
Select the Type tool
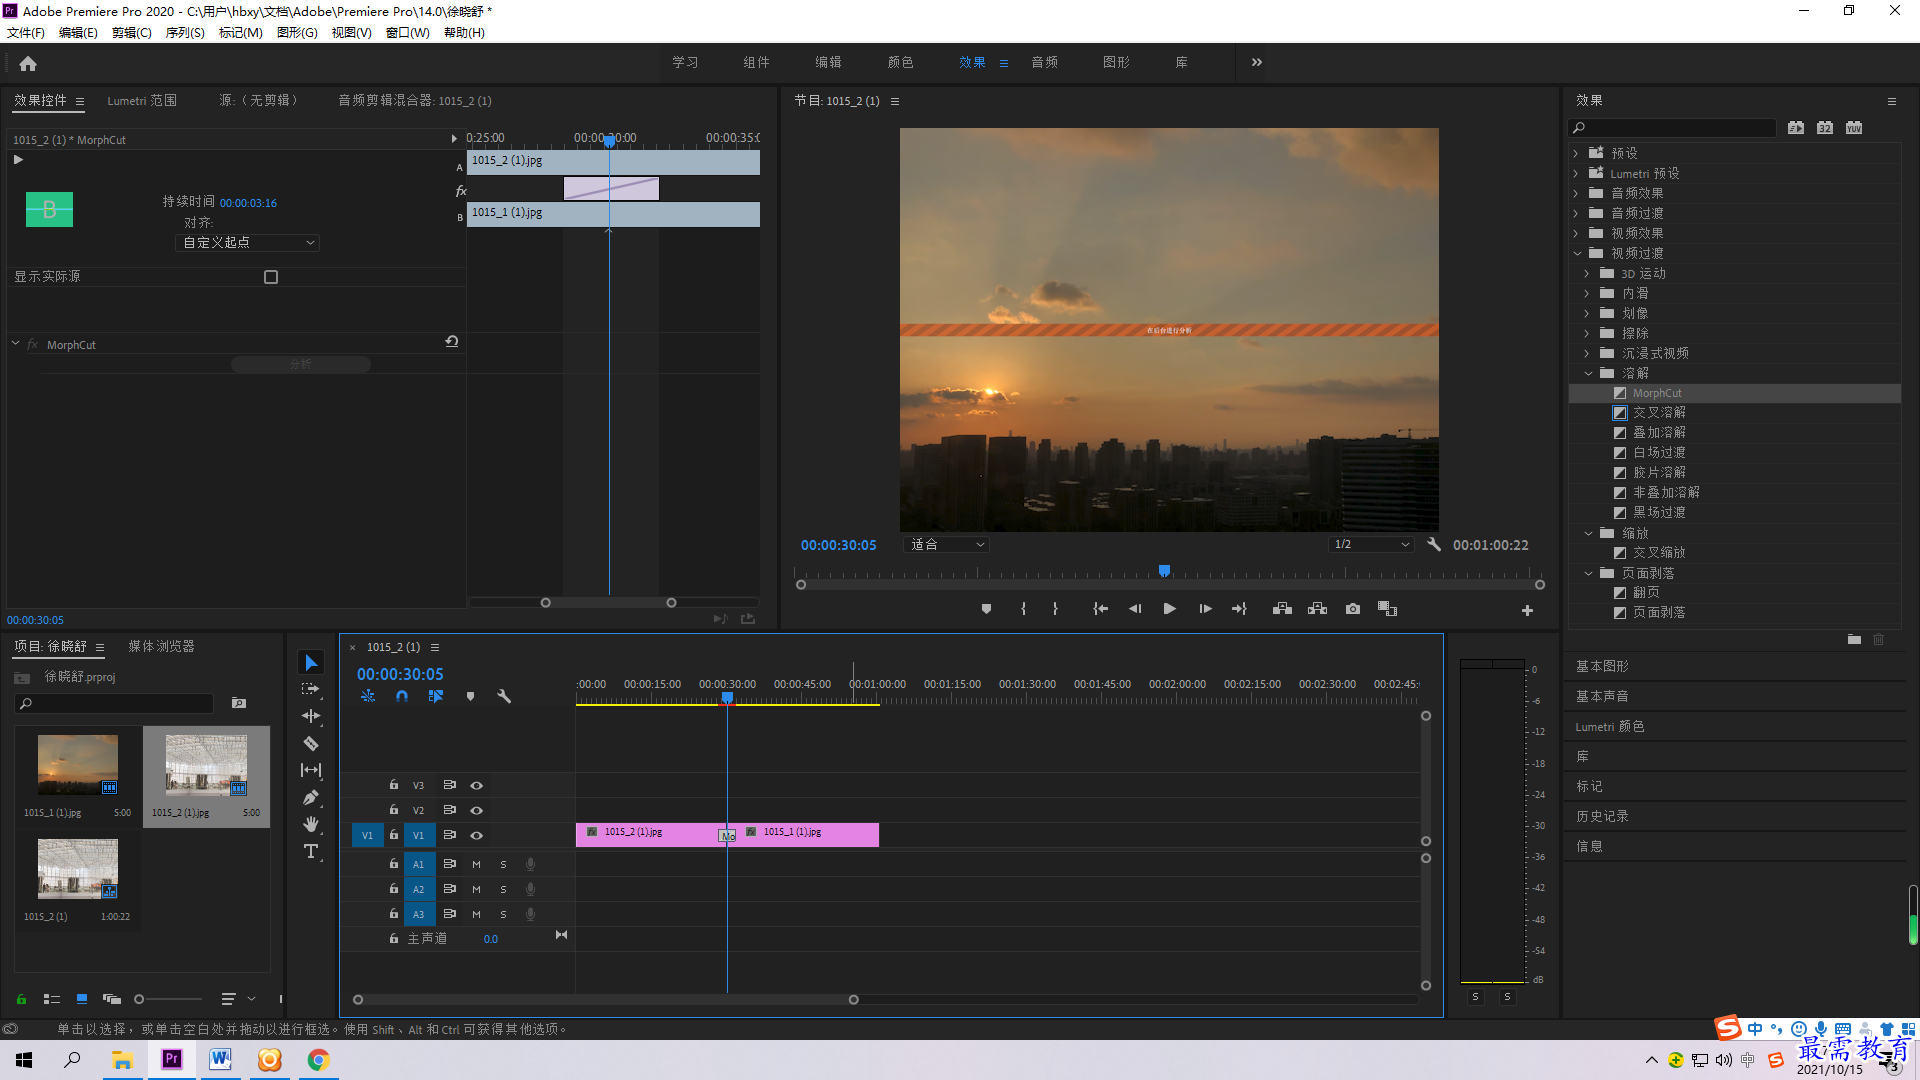pos(311,851)
